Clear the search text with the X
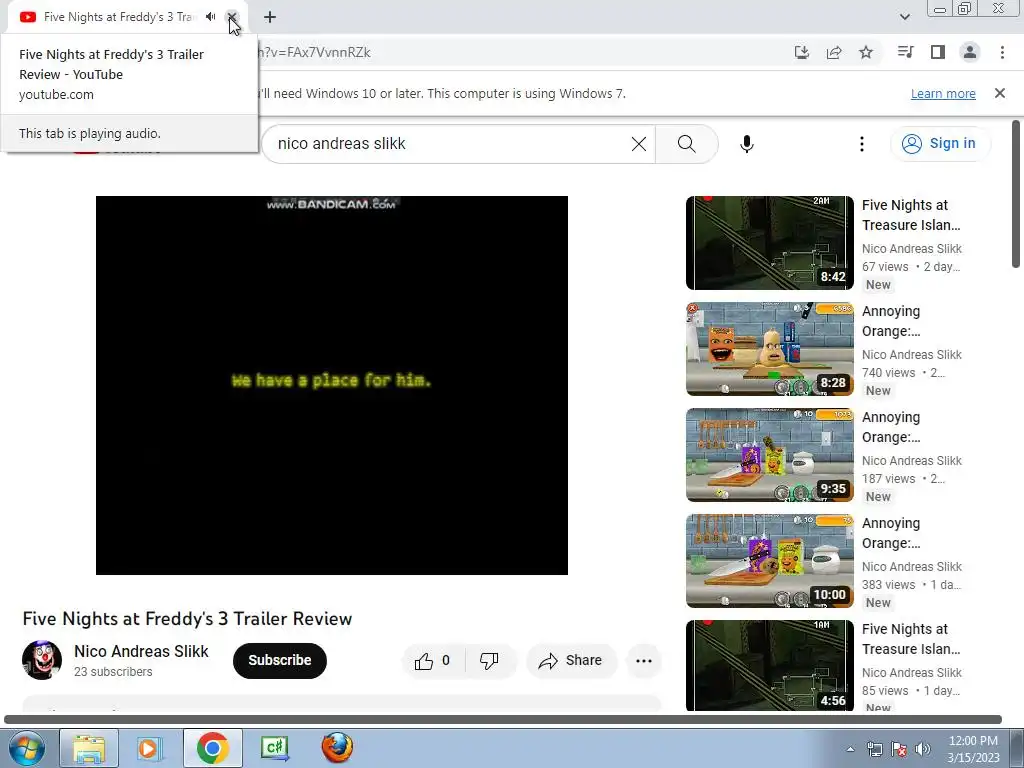Screen dimensions: 1024x768 639,144
